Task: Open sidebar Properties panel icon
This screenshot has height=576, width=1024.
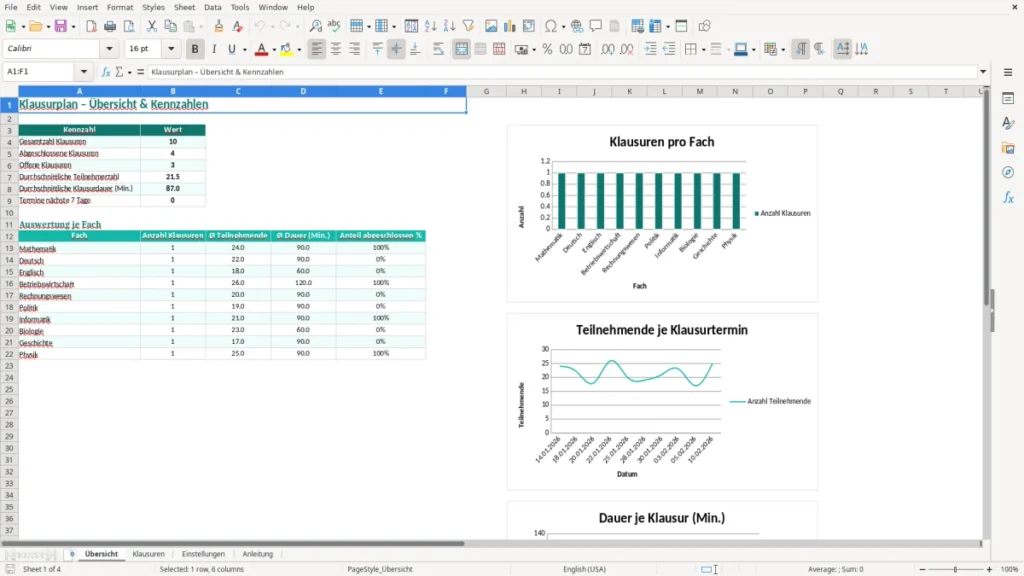Action: pyautogui.click(x=1008, y=98)
